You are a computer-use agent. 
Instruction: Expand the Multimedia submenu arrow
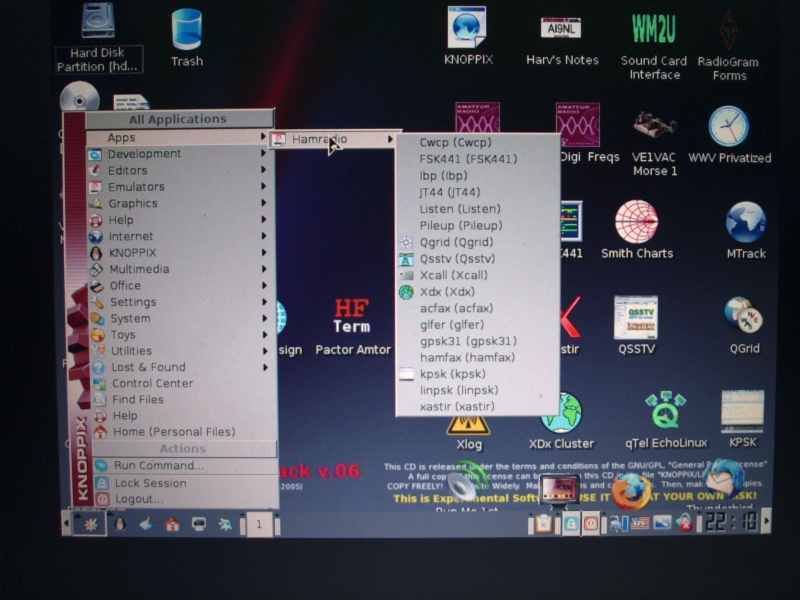(x=264, y=268)
